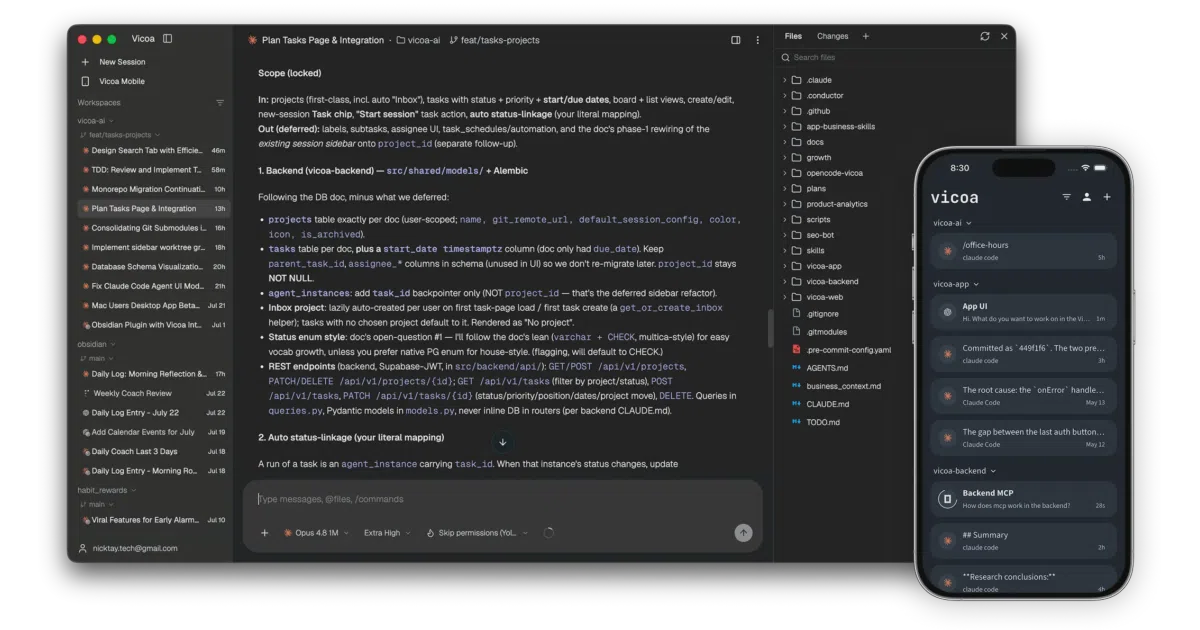Image resolution: width=1200 pixels, height=630 pixels.
Task: Click the scroll-to-bottom arrow in the chat
Action: [x=502, y=442]
